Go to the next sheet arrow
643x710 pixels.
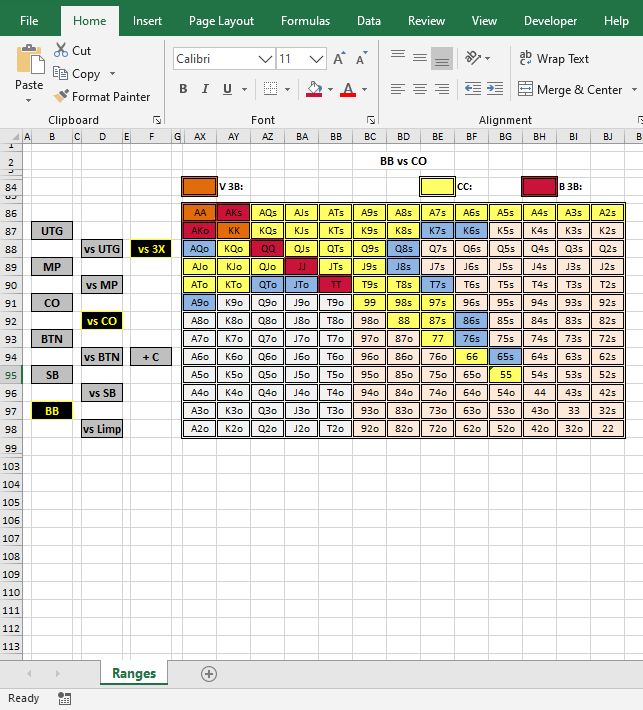point(58,674)
